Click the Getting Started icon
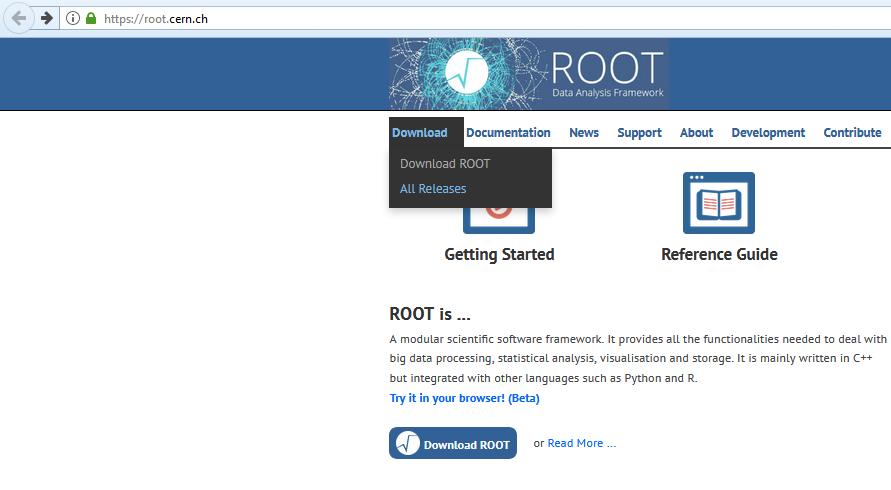 [499, 221]
